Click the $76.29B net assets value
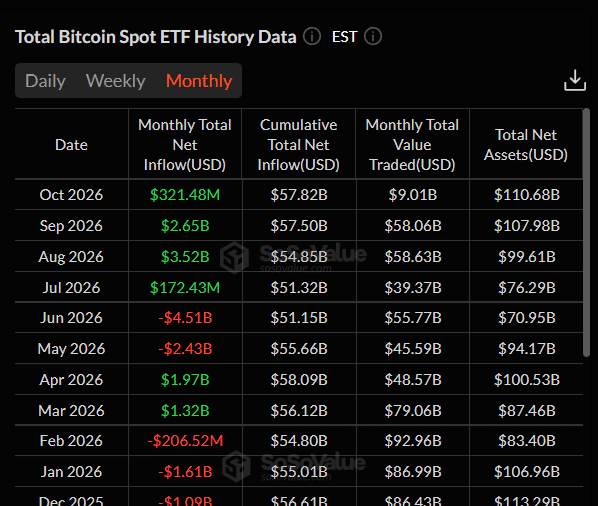Image resolution: width=598 pixels, height=506 pixels. pyautogui.click(x=527, y=288)
